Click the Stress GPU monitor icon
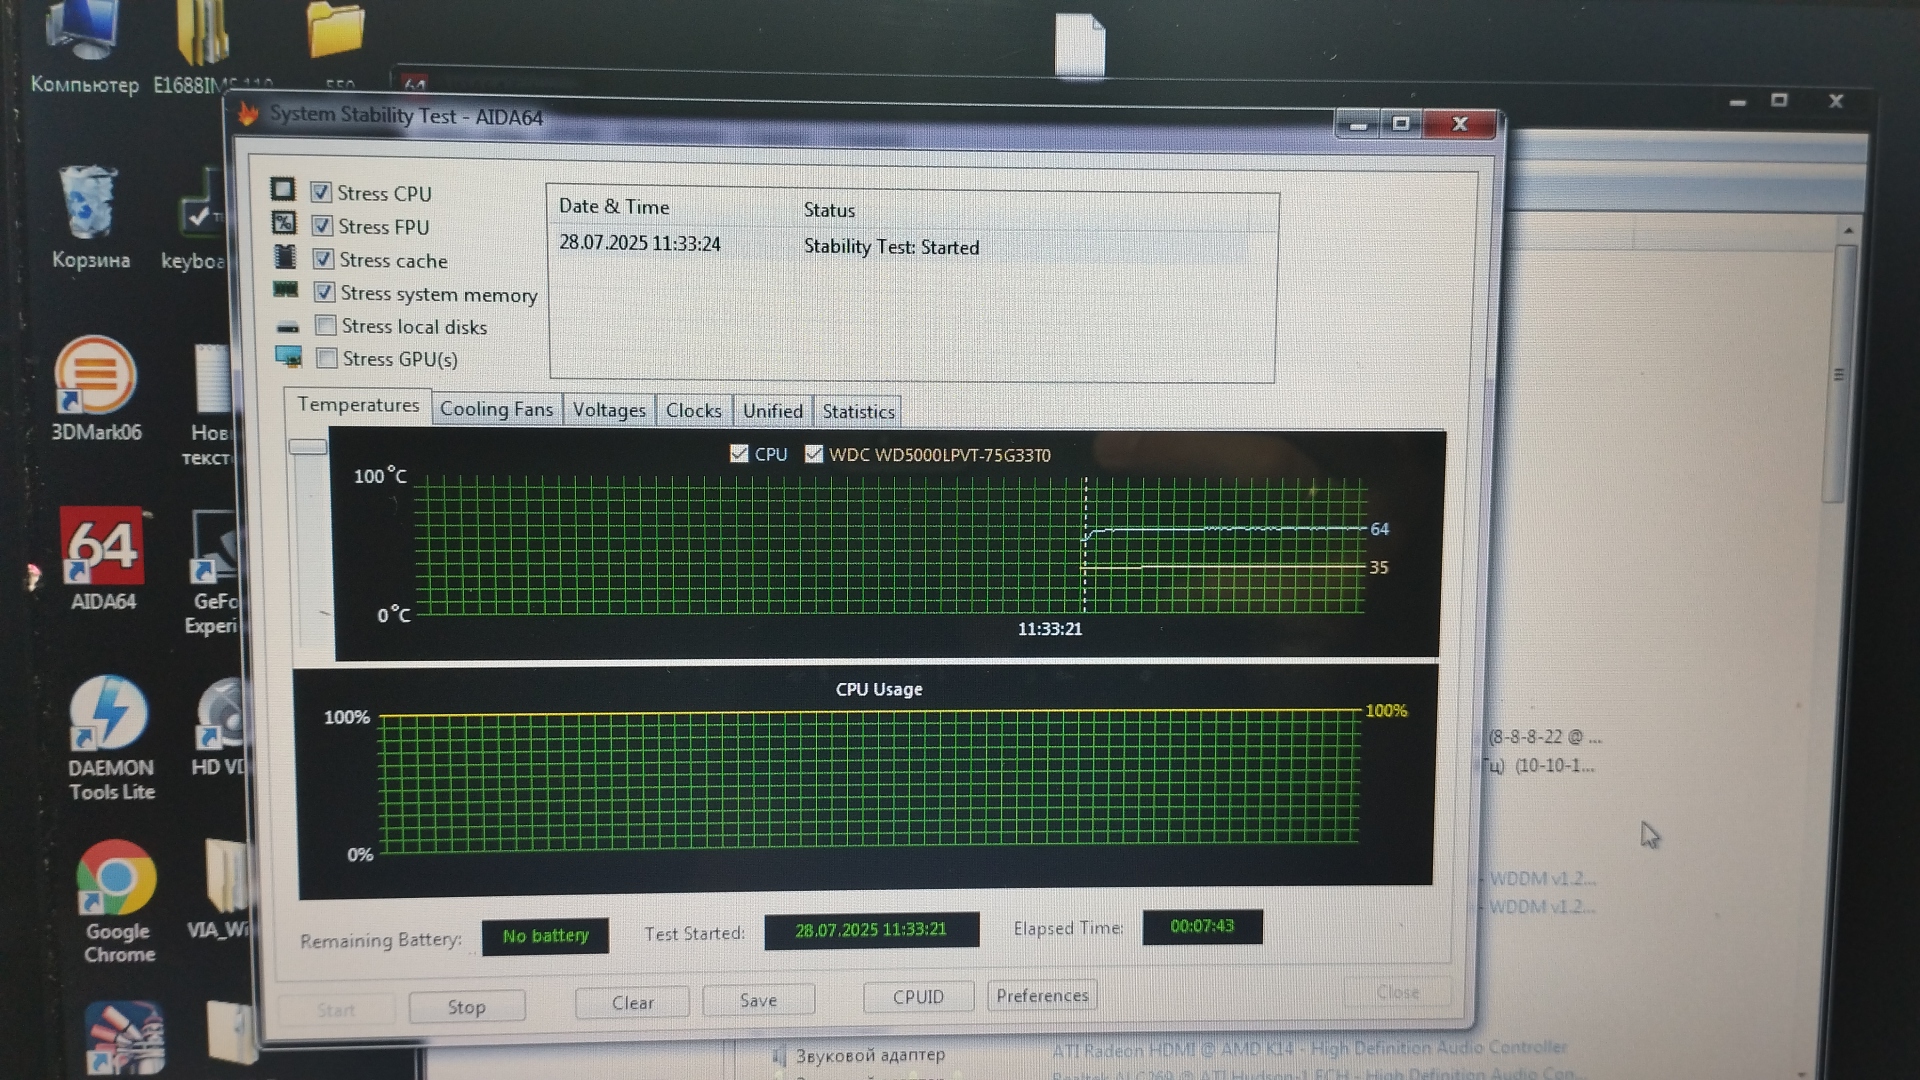1920x1080 pixels. point(288,356)
